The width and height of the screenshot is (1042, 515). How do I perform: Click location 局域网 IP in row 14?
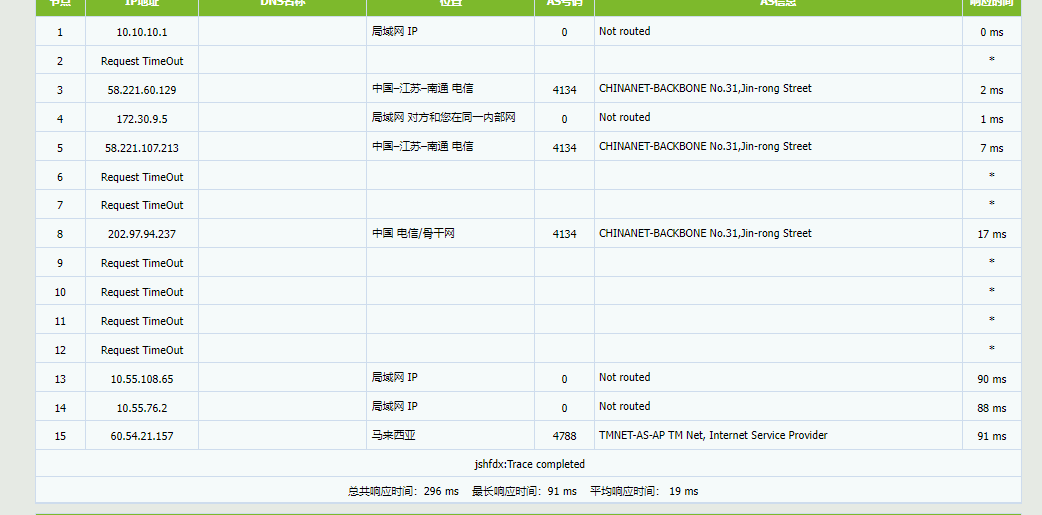tap(395, 406)
